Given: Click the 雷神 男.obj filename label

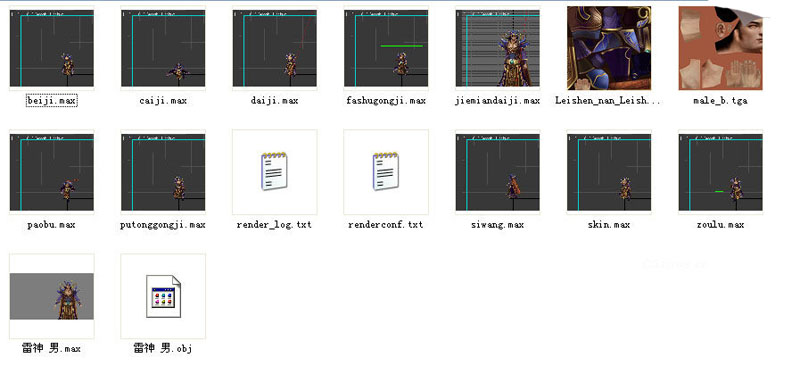Looking at the screenshot, I should (x=163, y=349).
